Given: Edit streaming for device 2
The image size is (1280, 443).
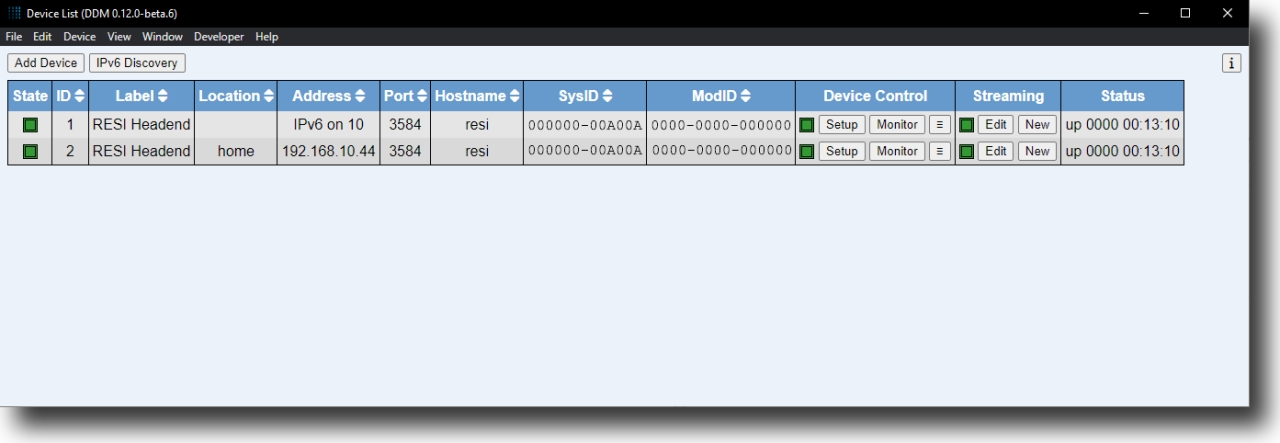Looking at the screenshot, I should tap(996, 151).
